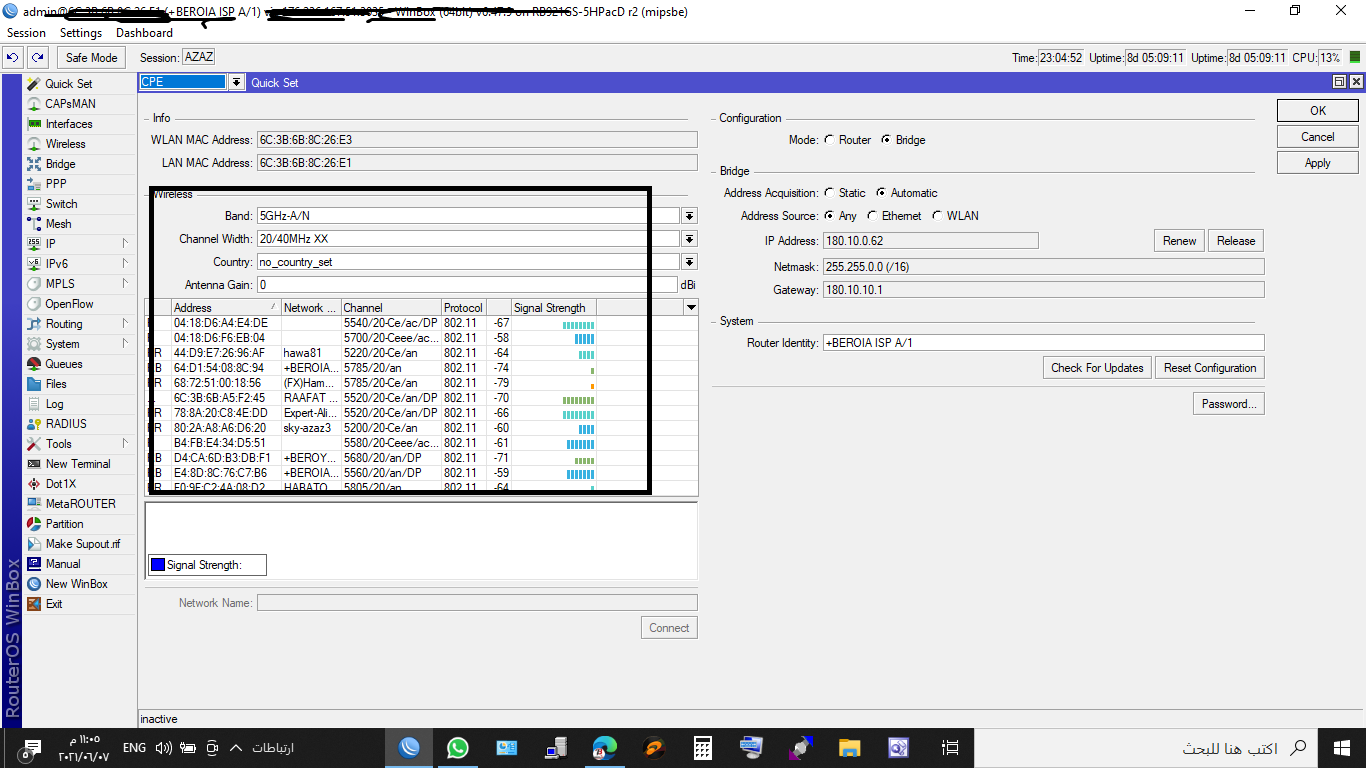Click the blue Signal Strength color swatch
The height and width of the screenshot is (768, 1366).
(157, 565)
